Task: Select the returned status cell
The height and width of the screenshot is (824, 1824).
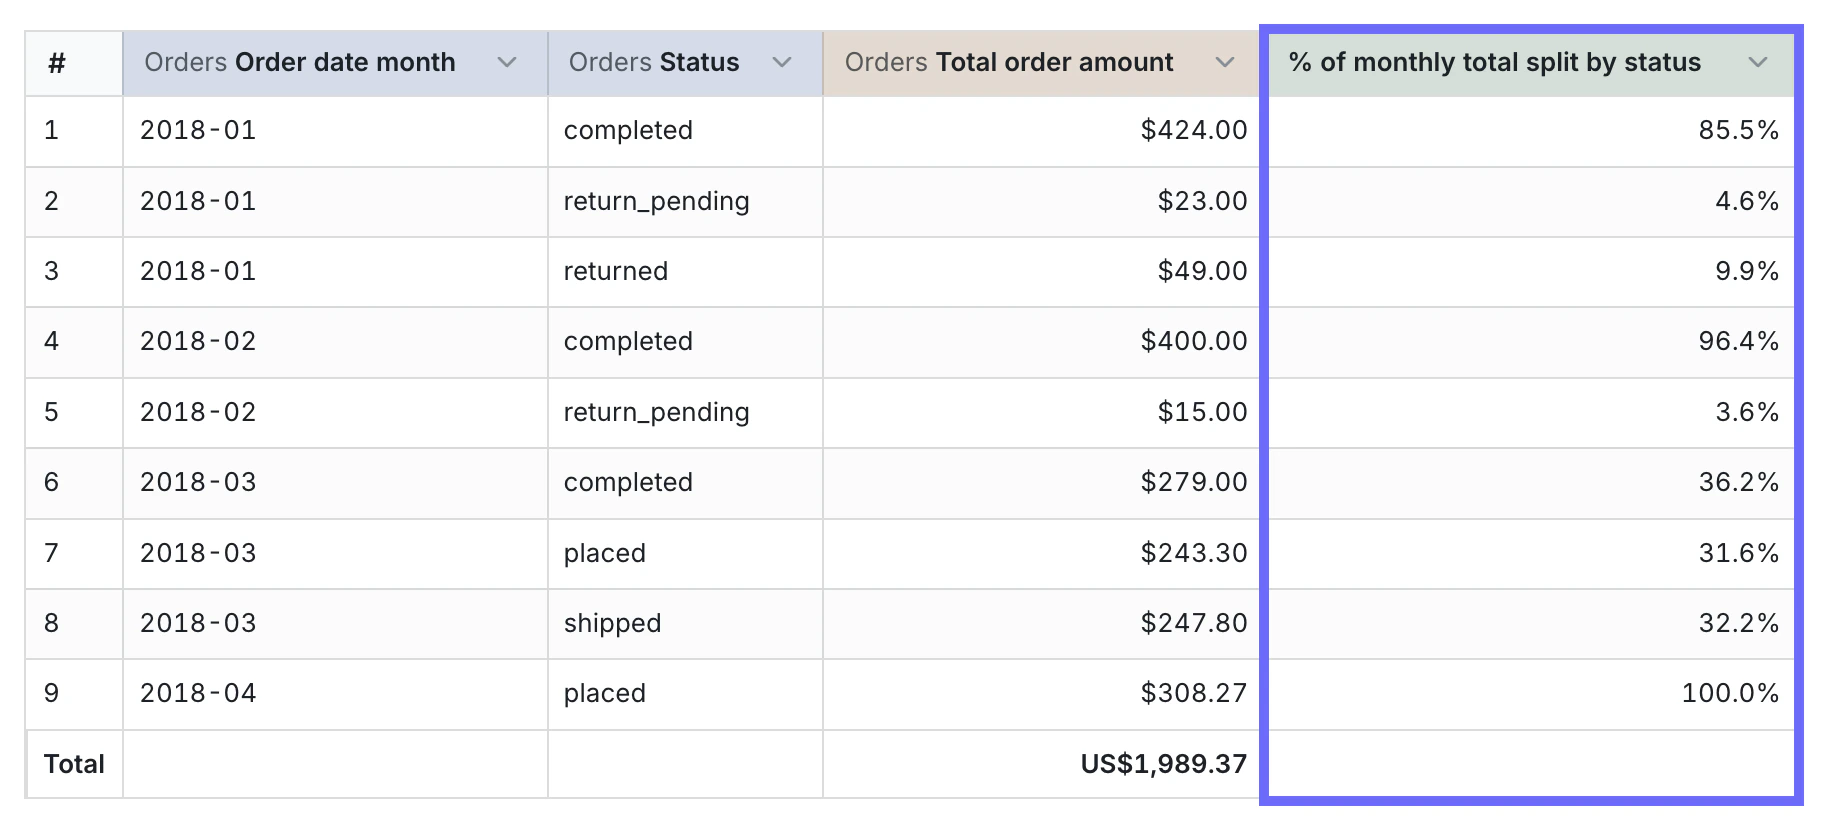Action: tap(616, 271)
